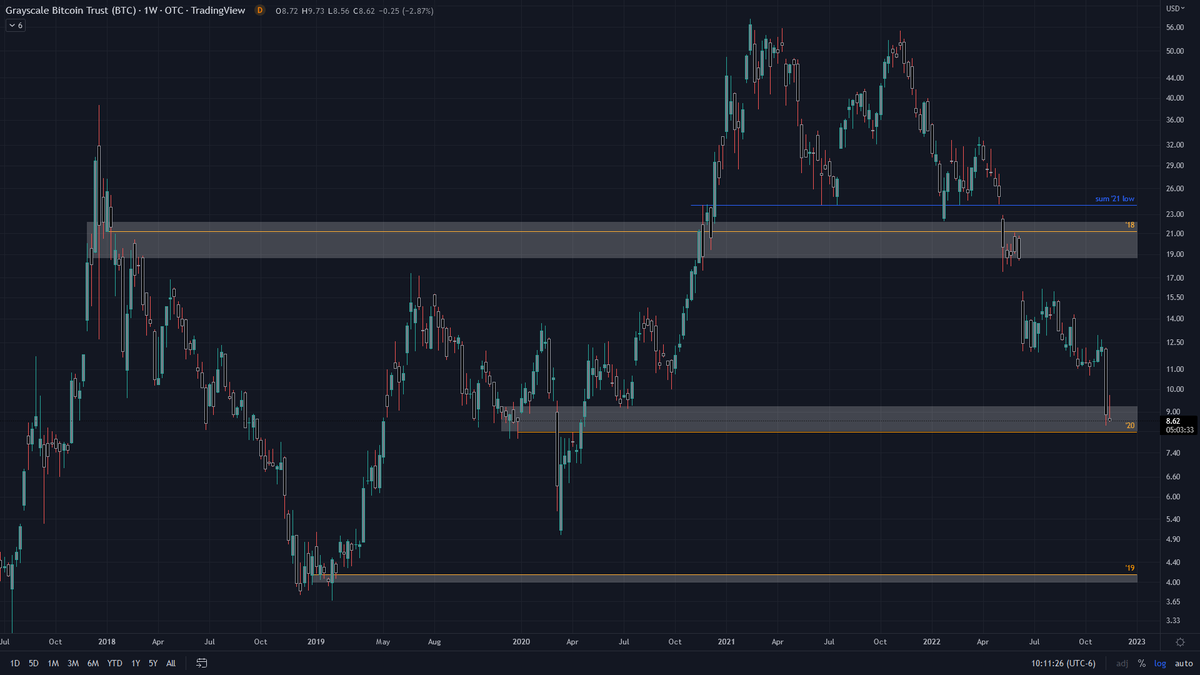Click the '18 level label

pos(1130,225)
